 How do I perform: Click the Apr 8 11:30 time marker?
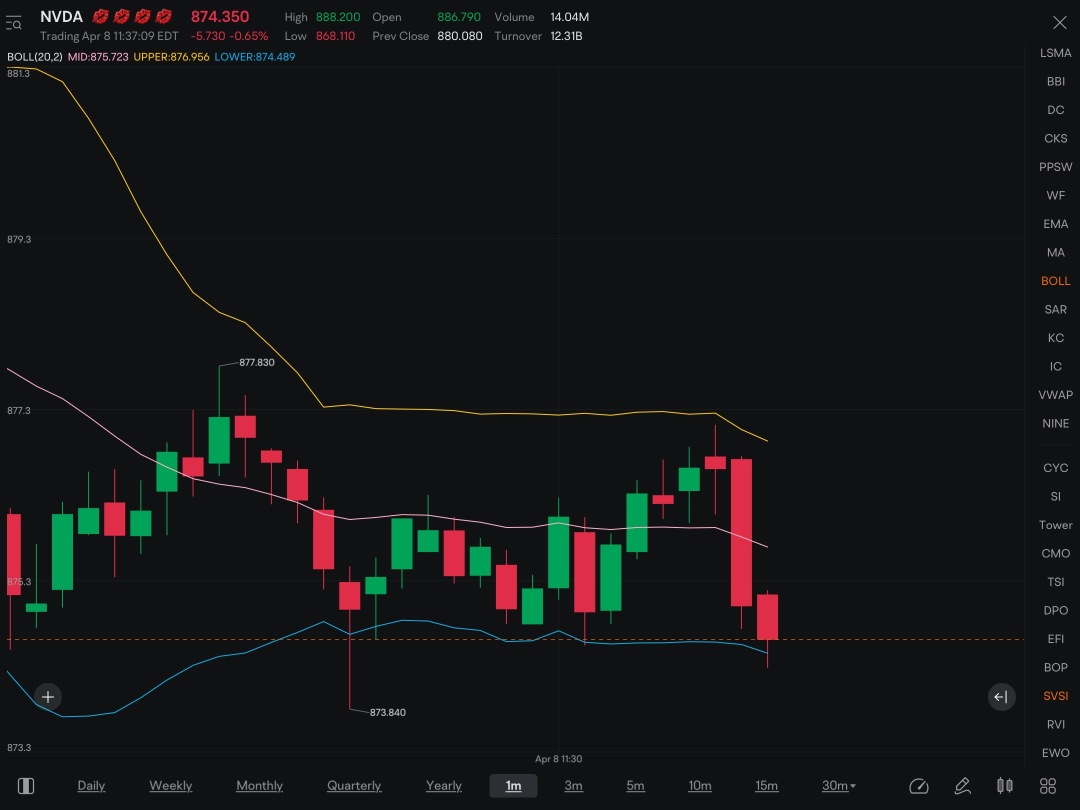pyautogui.click(x=558, y=759)
